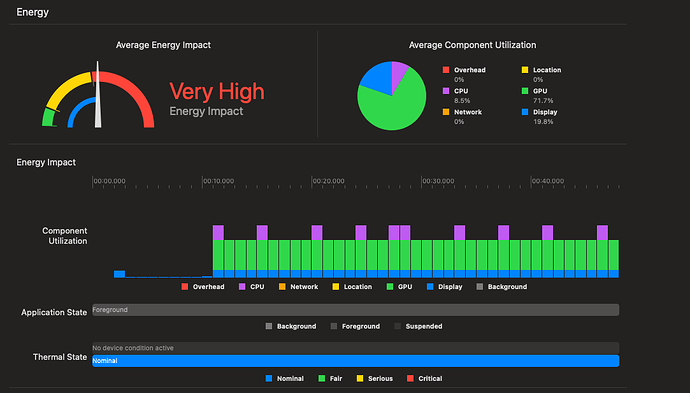Image resolution: width=690 pixels, height=393 pixels.
Task: Click the red Overhead swatch in pie legend
Action: (446, 70)
